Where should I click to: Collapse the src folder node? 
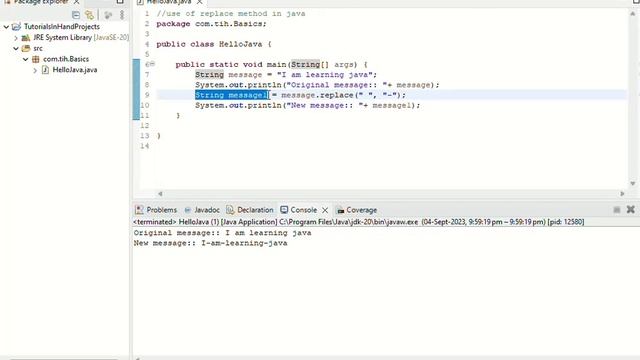[16, 49]
